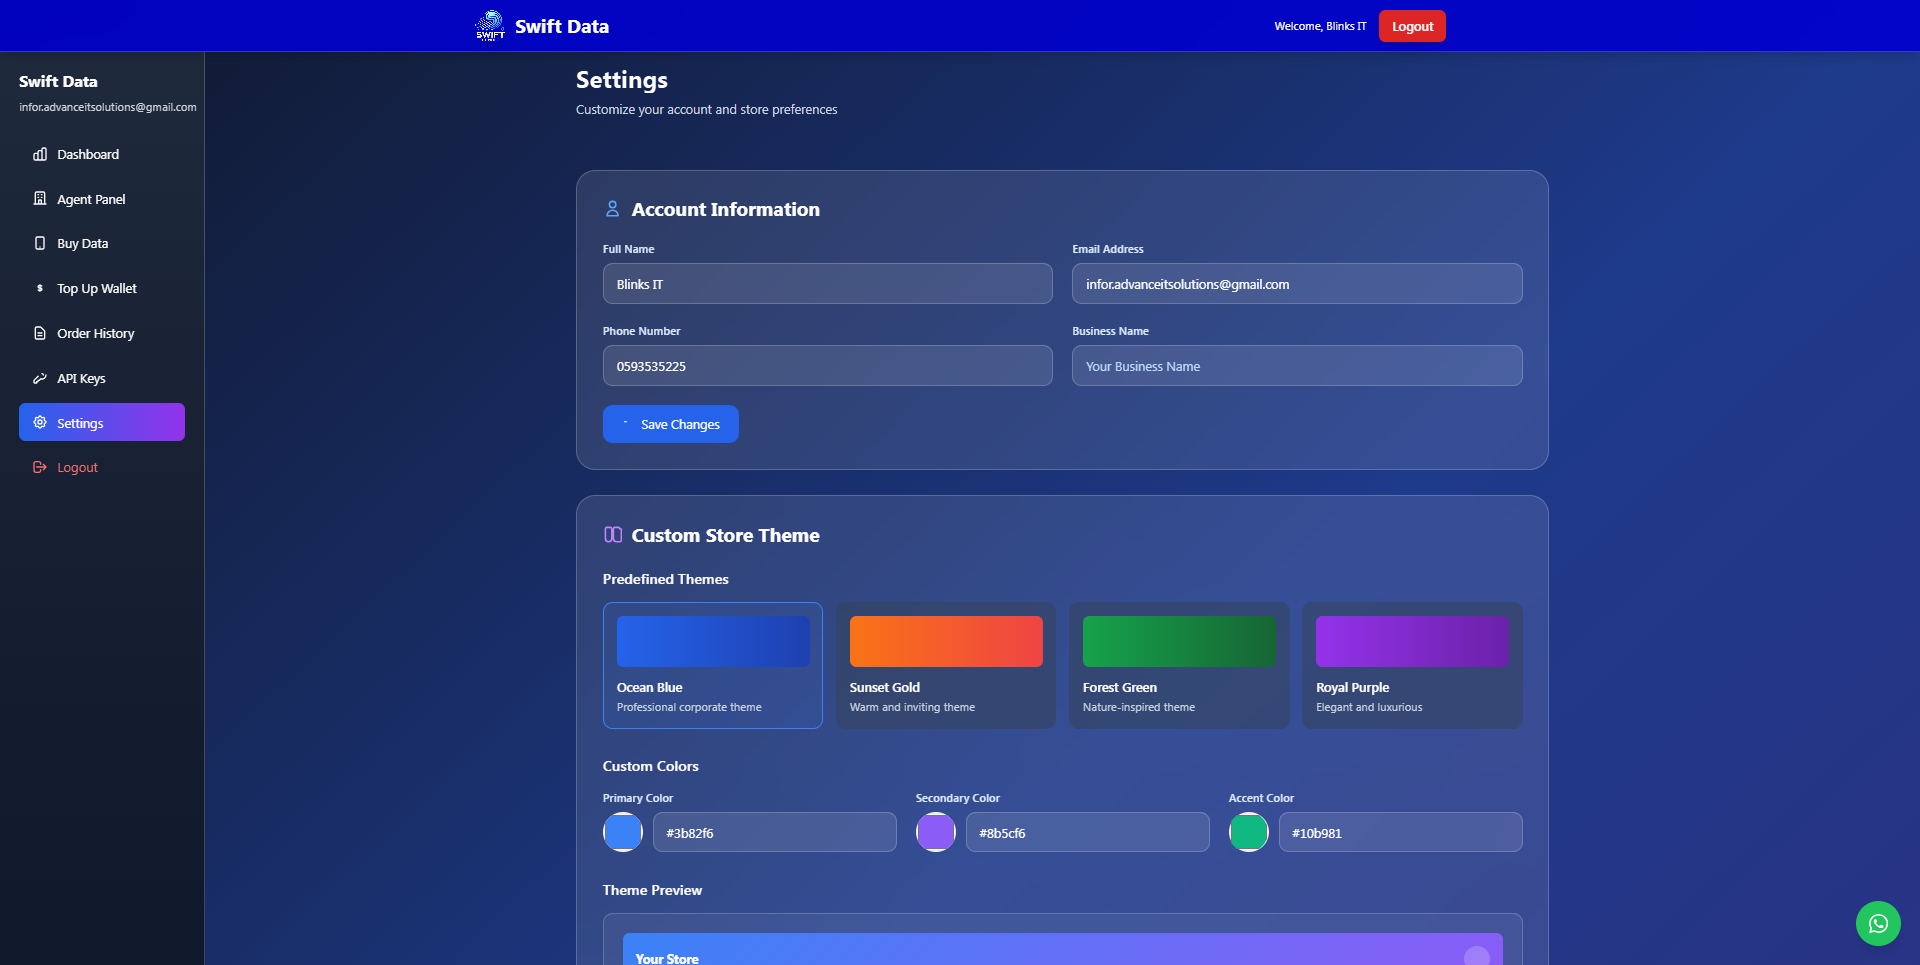Focus the Secondary Color hex field
The height and width of the screenshot is (965, 1920).
coord(1087,832)
